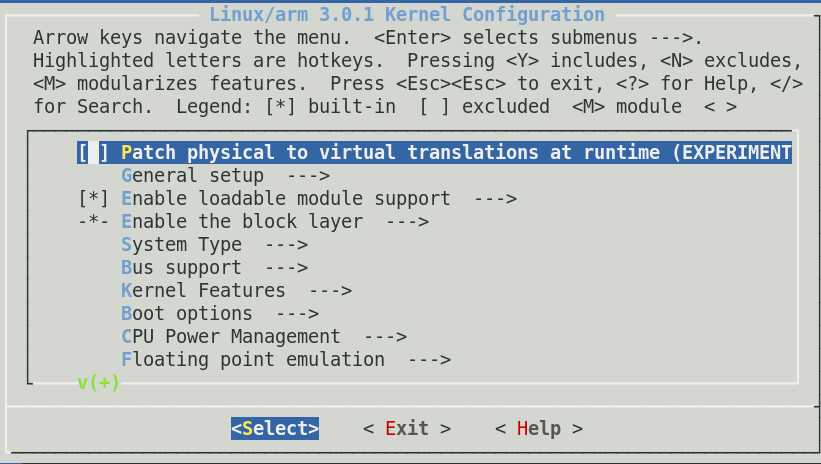The image size is (821, 464).
Task: Open the Bus support submenu
Action: pos(215,268)
